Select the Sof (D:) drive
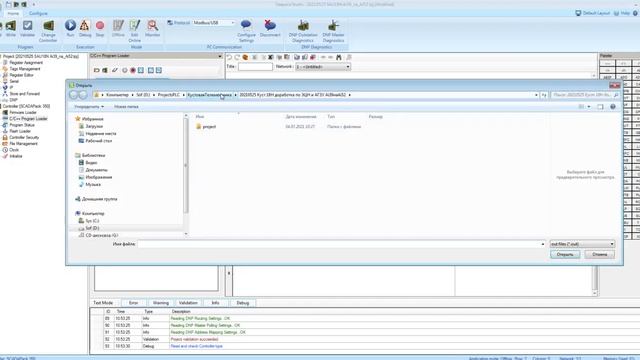Viewport: 640px width, 360px height. [x=92, y=228]
